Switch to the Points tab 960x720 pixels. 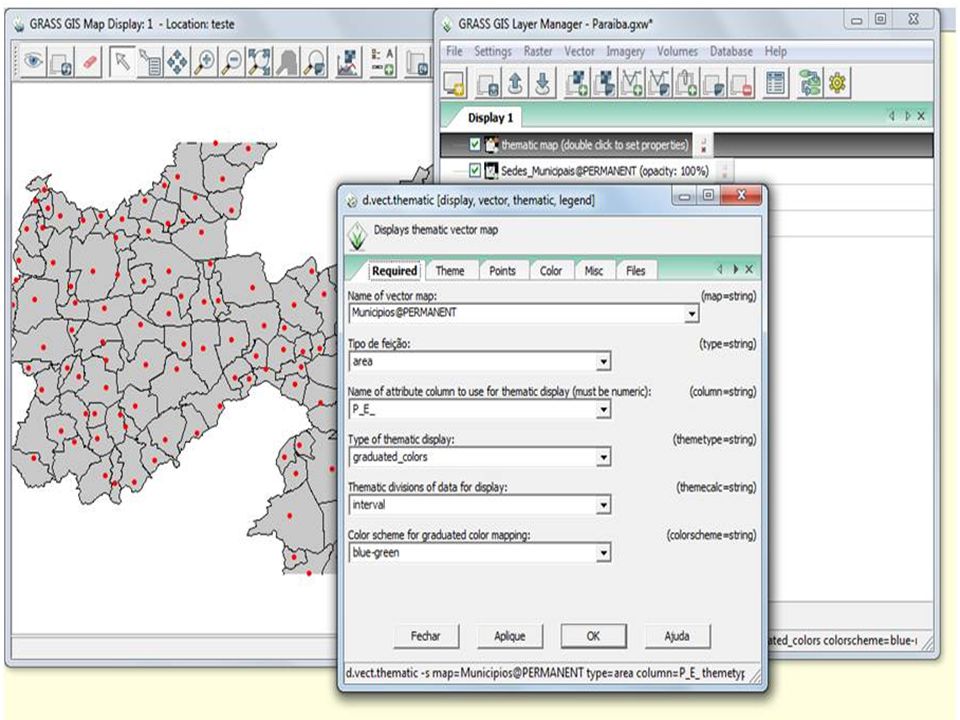tap(502, 271)
